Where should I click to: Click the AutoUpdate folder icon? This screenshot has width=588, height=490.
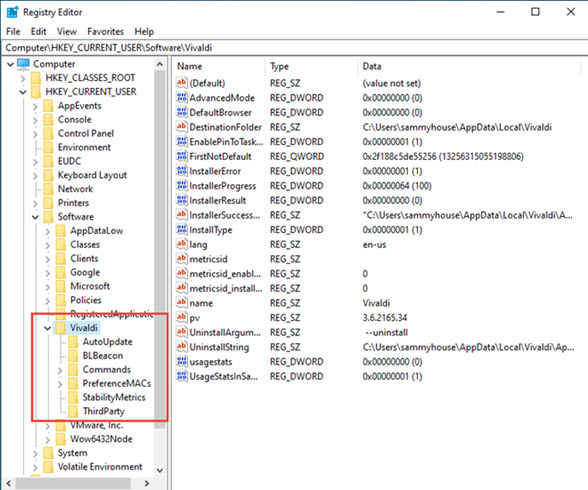point(73,342)
